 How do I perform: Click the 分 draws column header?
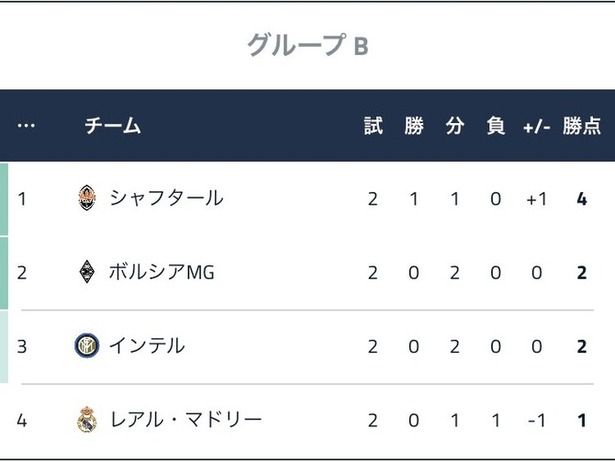click(x=455, y=126)
